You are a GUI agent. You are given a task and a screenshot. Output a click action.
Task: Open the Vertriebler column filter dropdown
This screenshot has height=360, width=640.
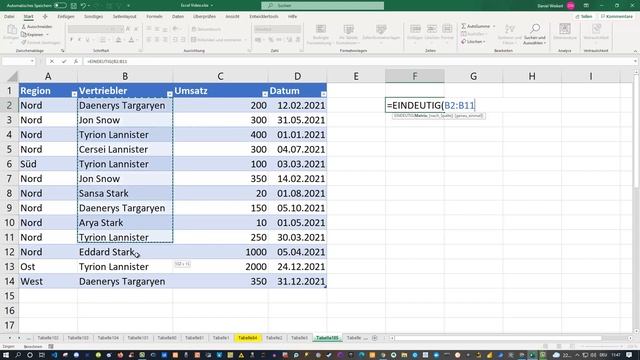[169, 94]
